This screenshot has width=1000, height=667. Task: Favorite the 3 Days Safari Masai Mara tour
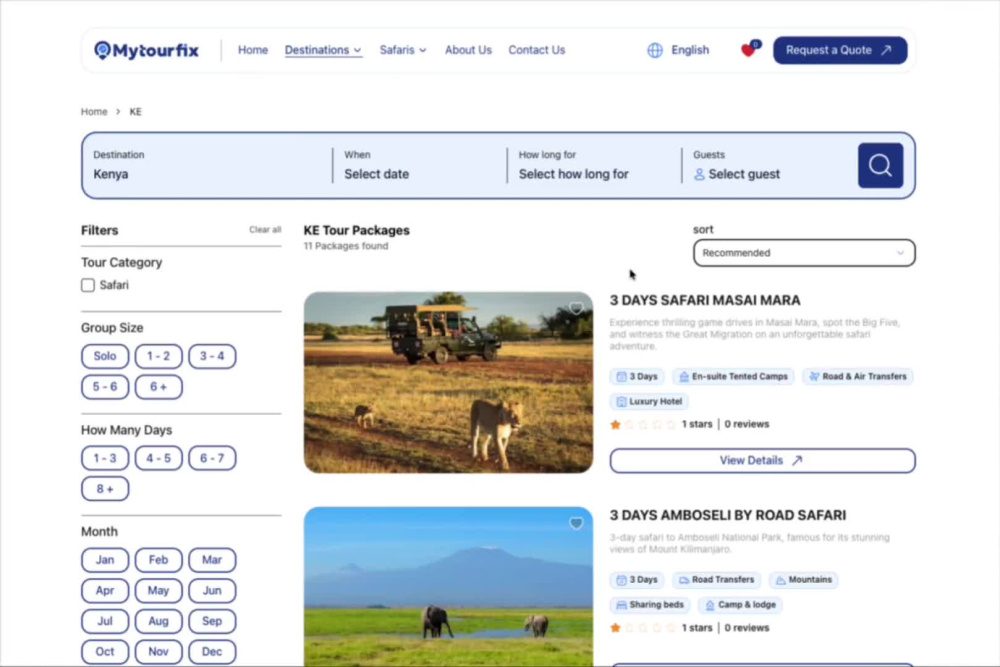(x=576, y=309)
